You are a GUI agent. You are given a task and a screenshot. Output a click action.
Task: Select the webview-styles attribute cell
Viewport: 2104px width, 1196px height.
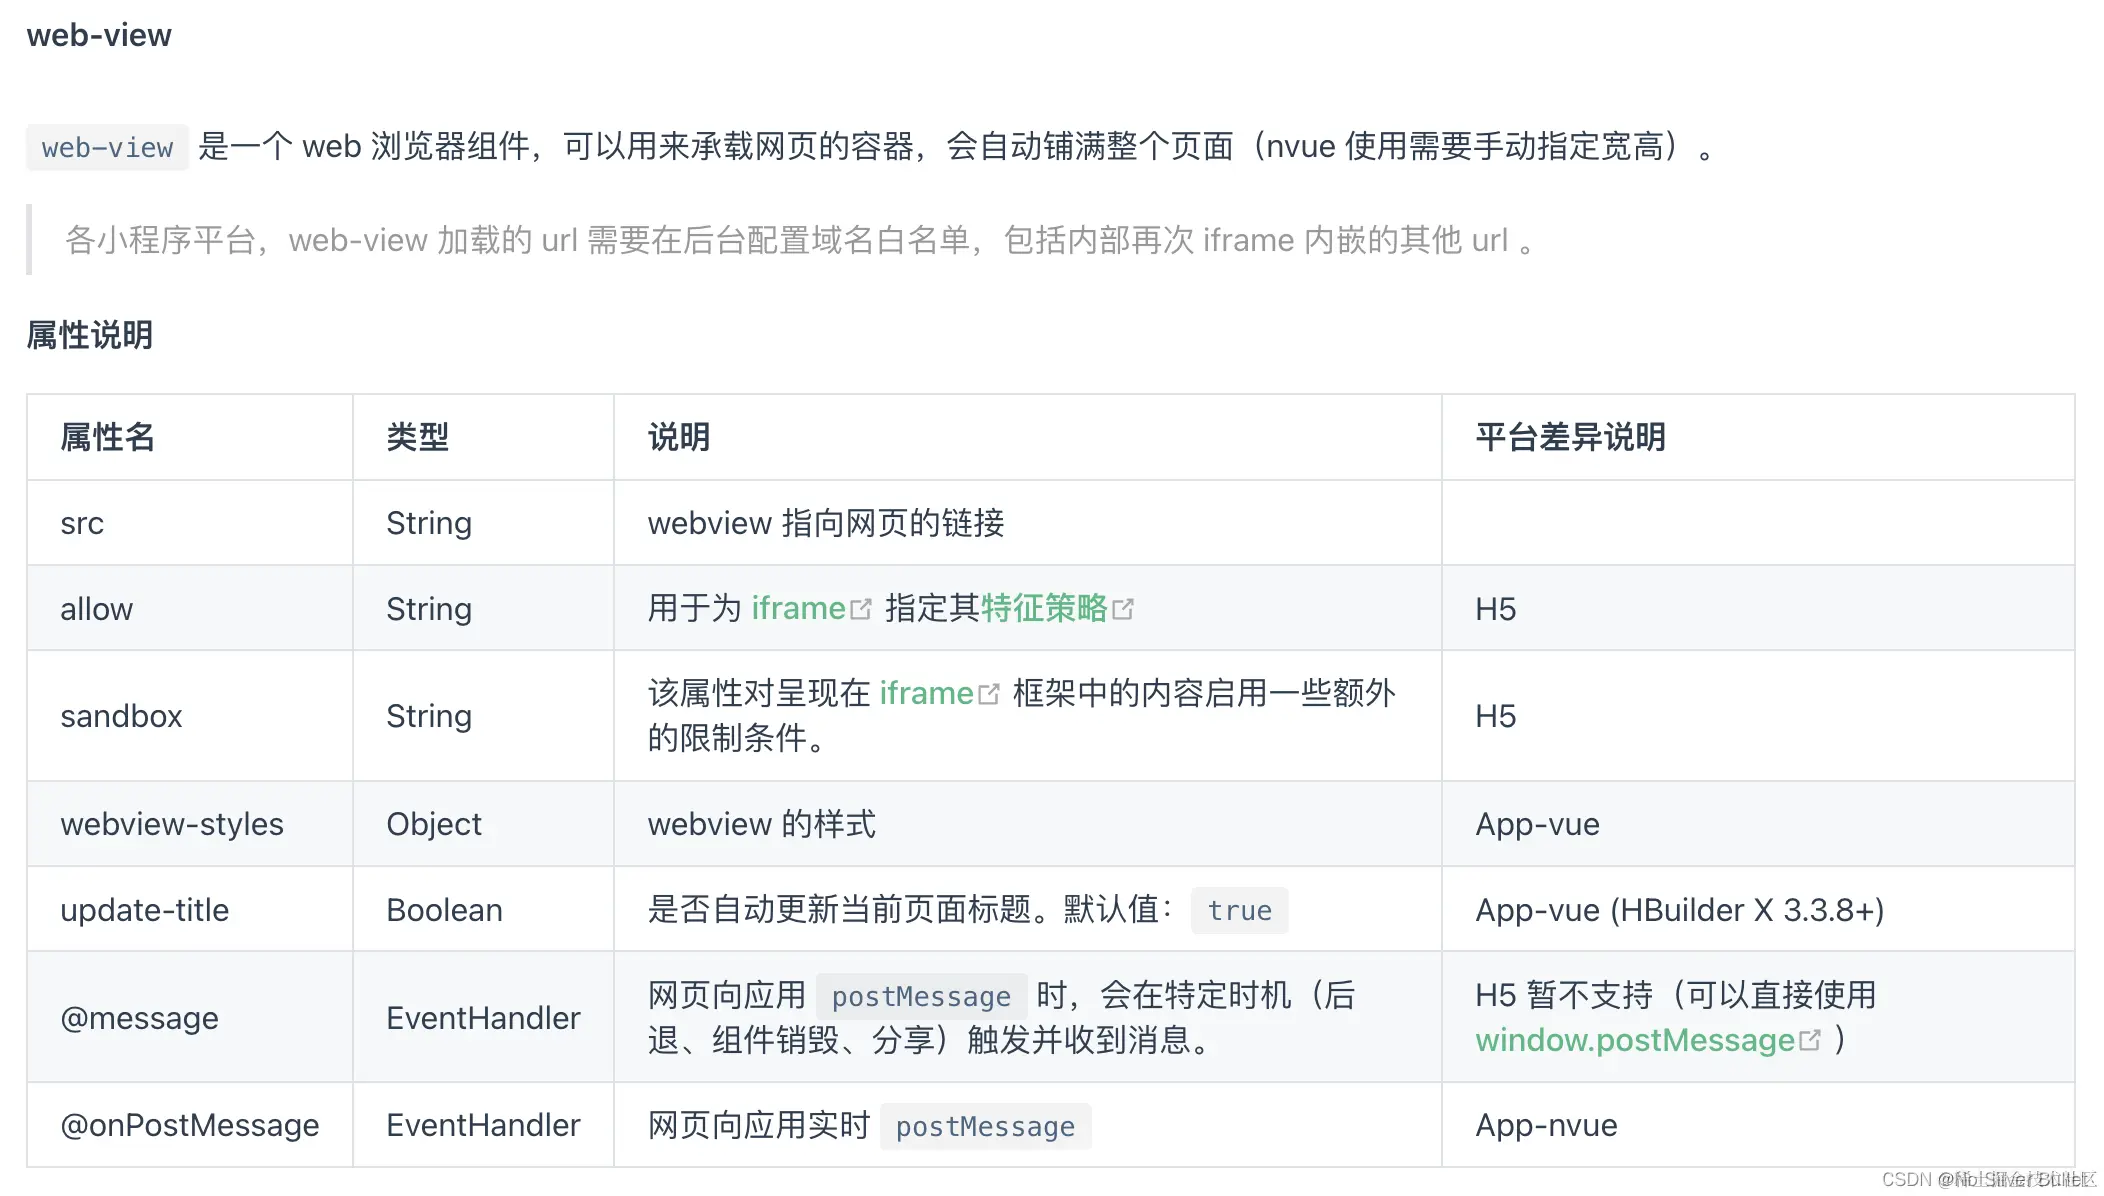172,824
